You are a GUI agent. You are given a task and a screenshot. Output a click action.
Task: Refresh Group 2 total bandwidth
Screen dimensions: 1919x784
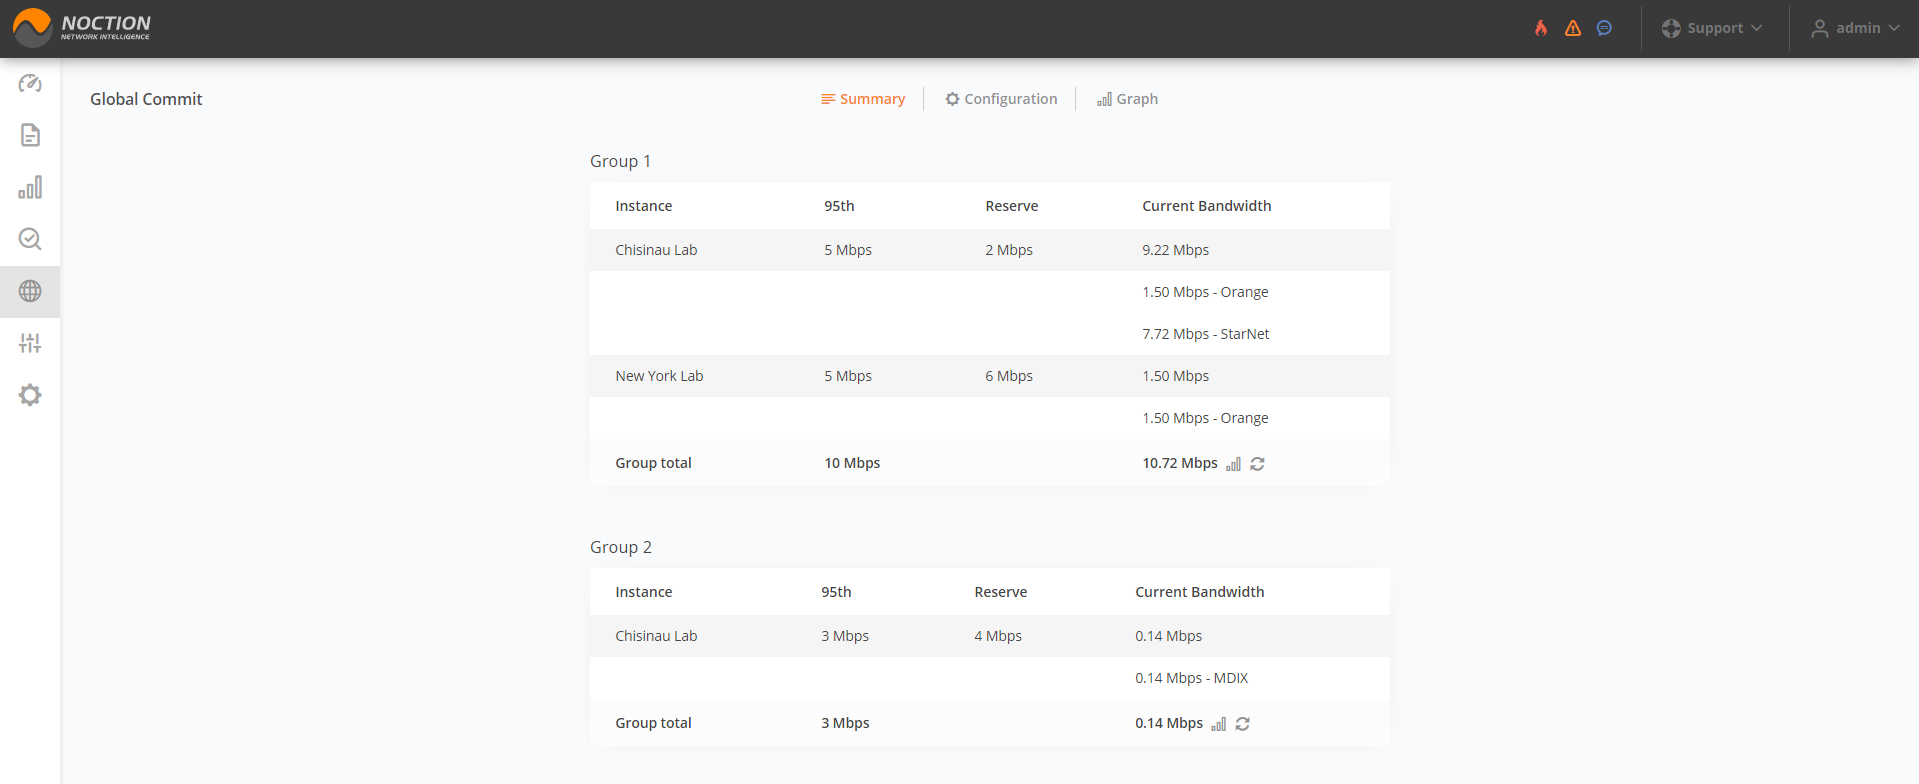pyautogui.click(x=1242, y=724)
